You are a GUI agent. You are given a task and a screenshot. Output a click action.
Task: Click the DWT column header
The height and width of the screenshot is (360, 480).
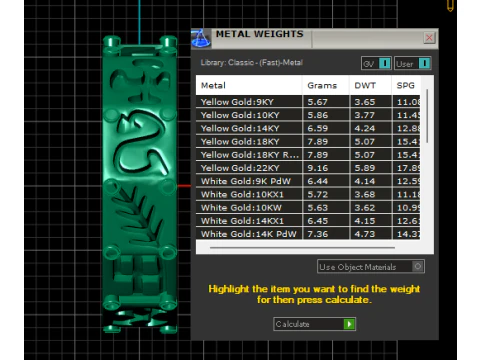point(370,85)
